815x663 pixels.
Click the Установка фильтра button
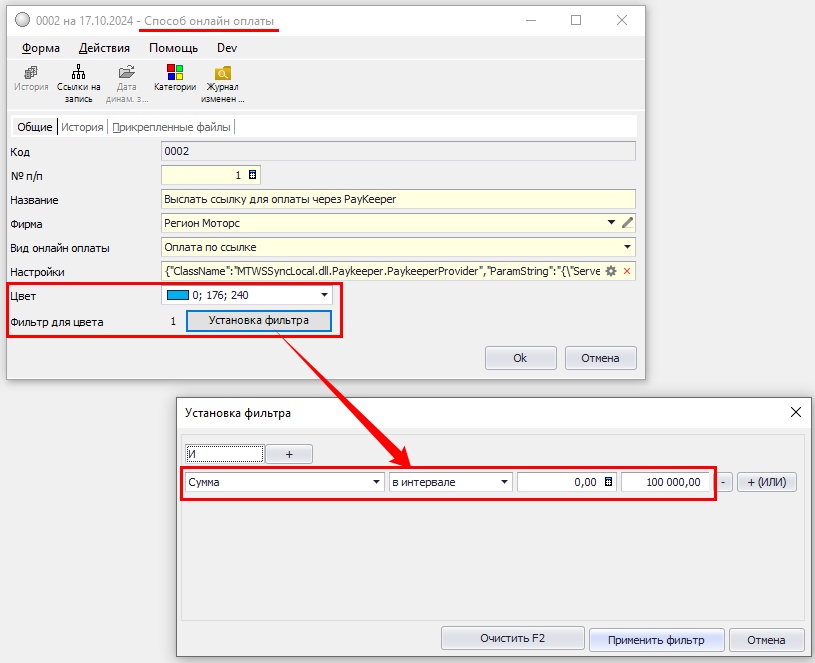click(259, 321)
